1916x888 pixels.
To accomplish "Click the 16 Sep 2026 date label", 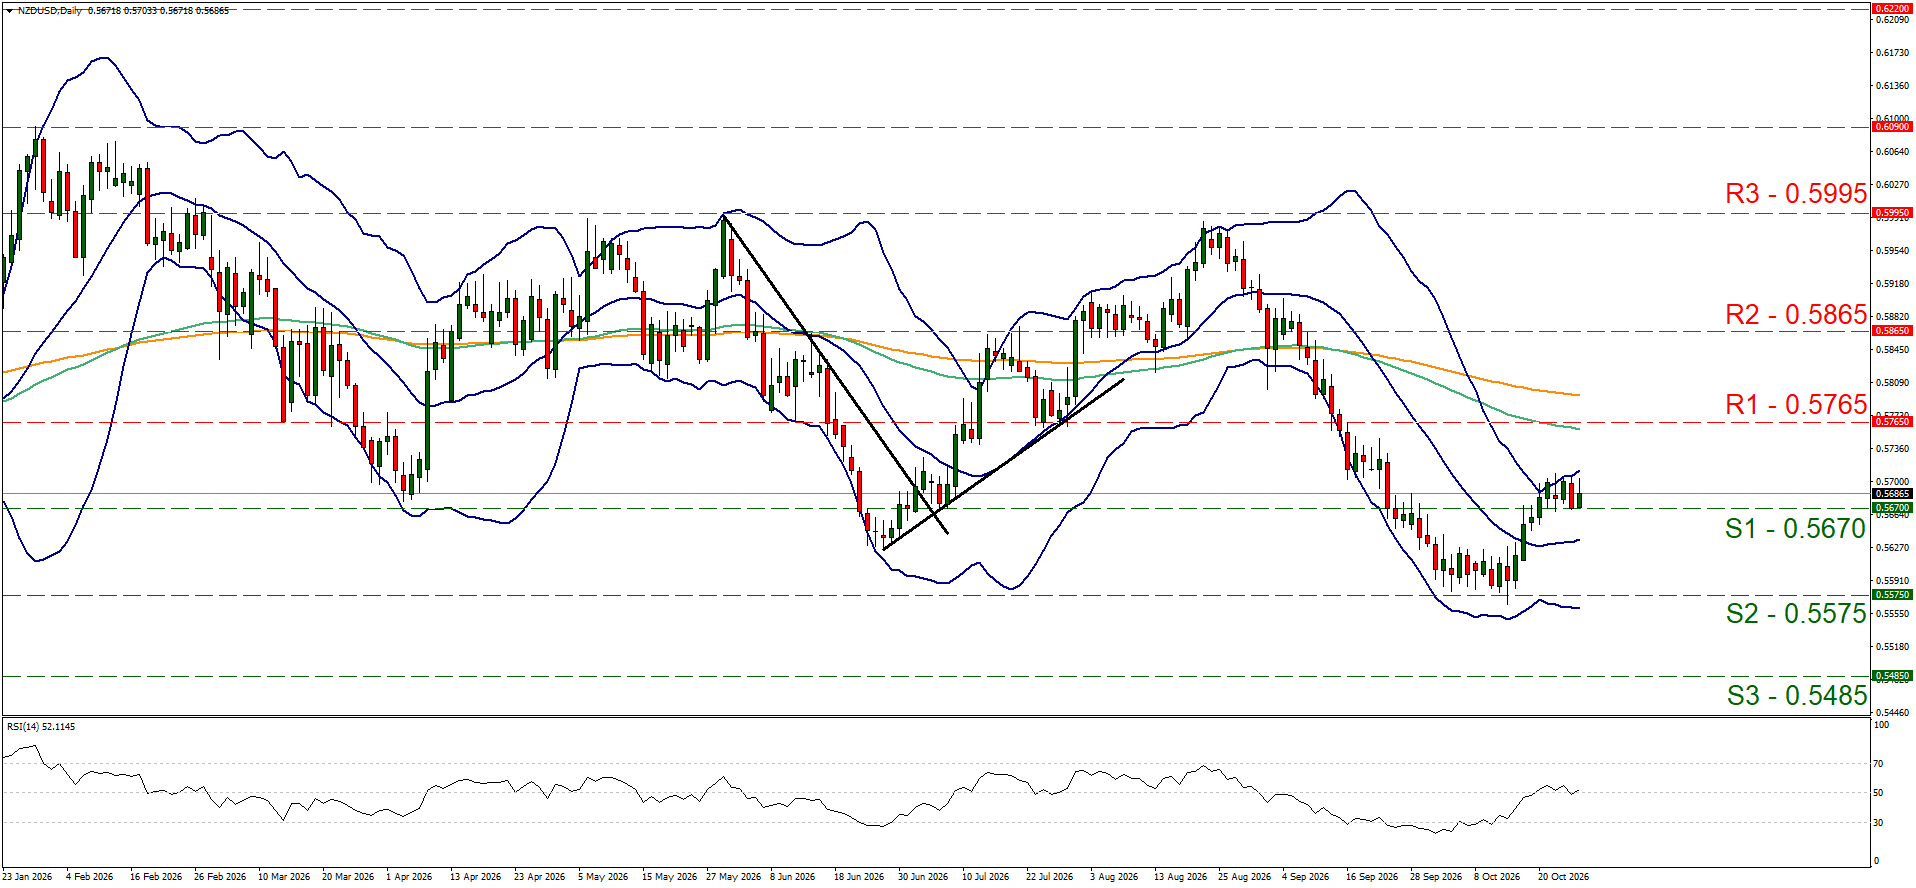I will coord(1372,877).
